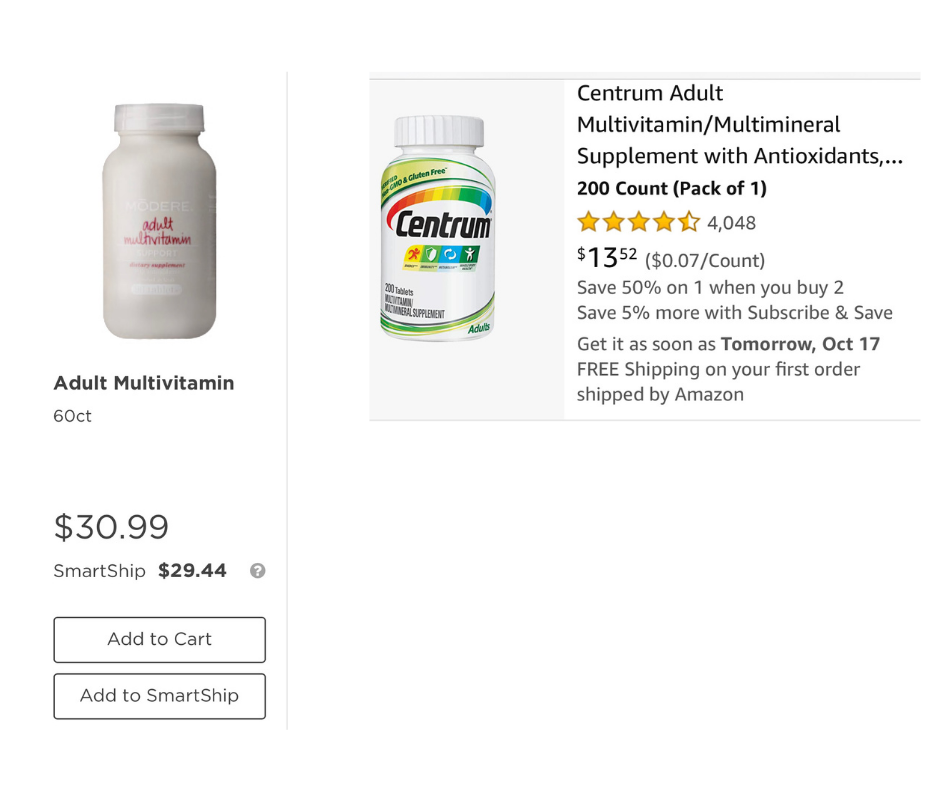
Task: Click the SmartShip label text
Action: coord(100,571)
